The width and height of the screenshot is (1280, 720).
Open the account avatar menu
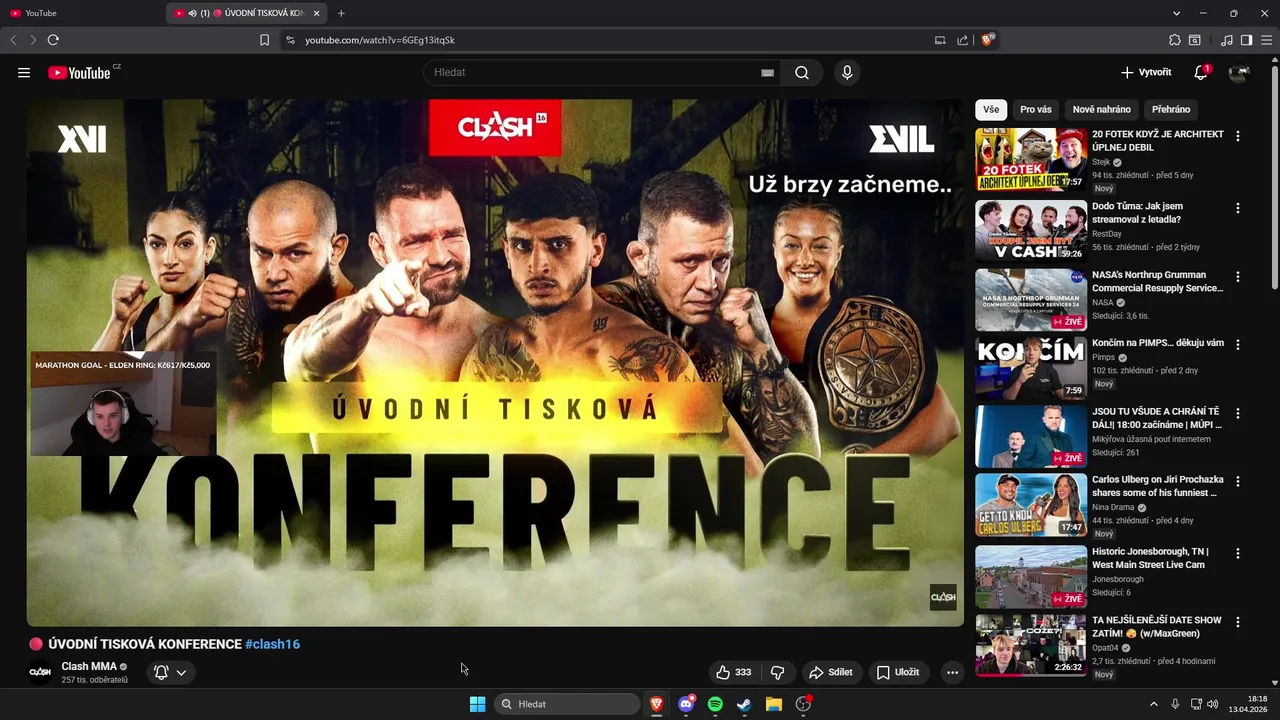pos(1239,73)
